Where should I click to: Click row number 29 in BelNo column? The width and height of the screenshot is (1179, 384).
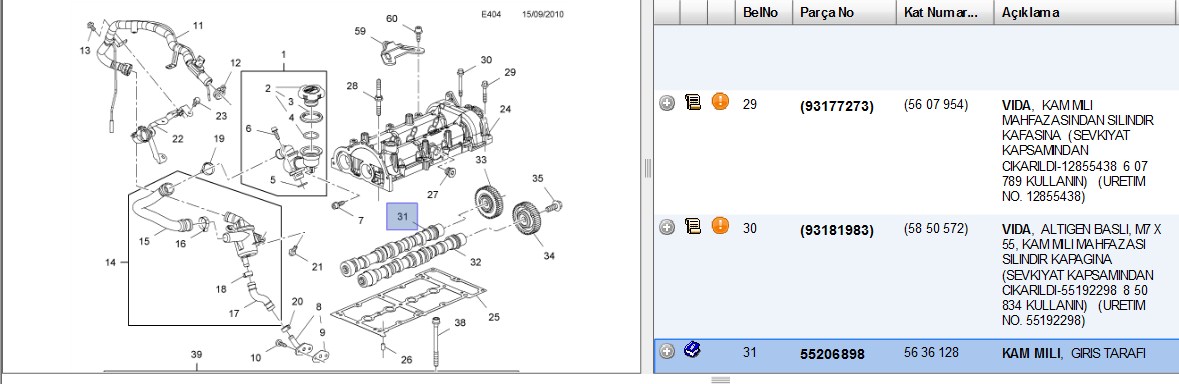pyautogui.click(x=750, y=104)
